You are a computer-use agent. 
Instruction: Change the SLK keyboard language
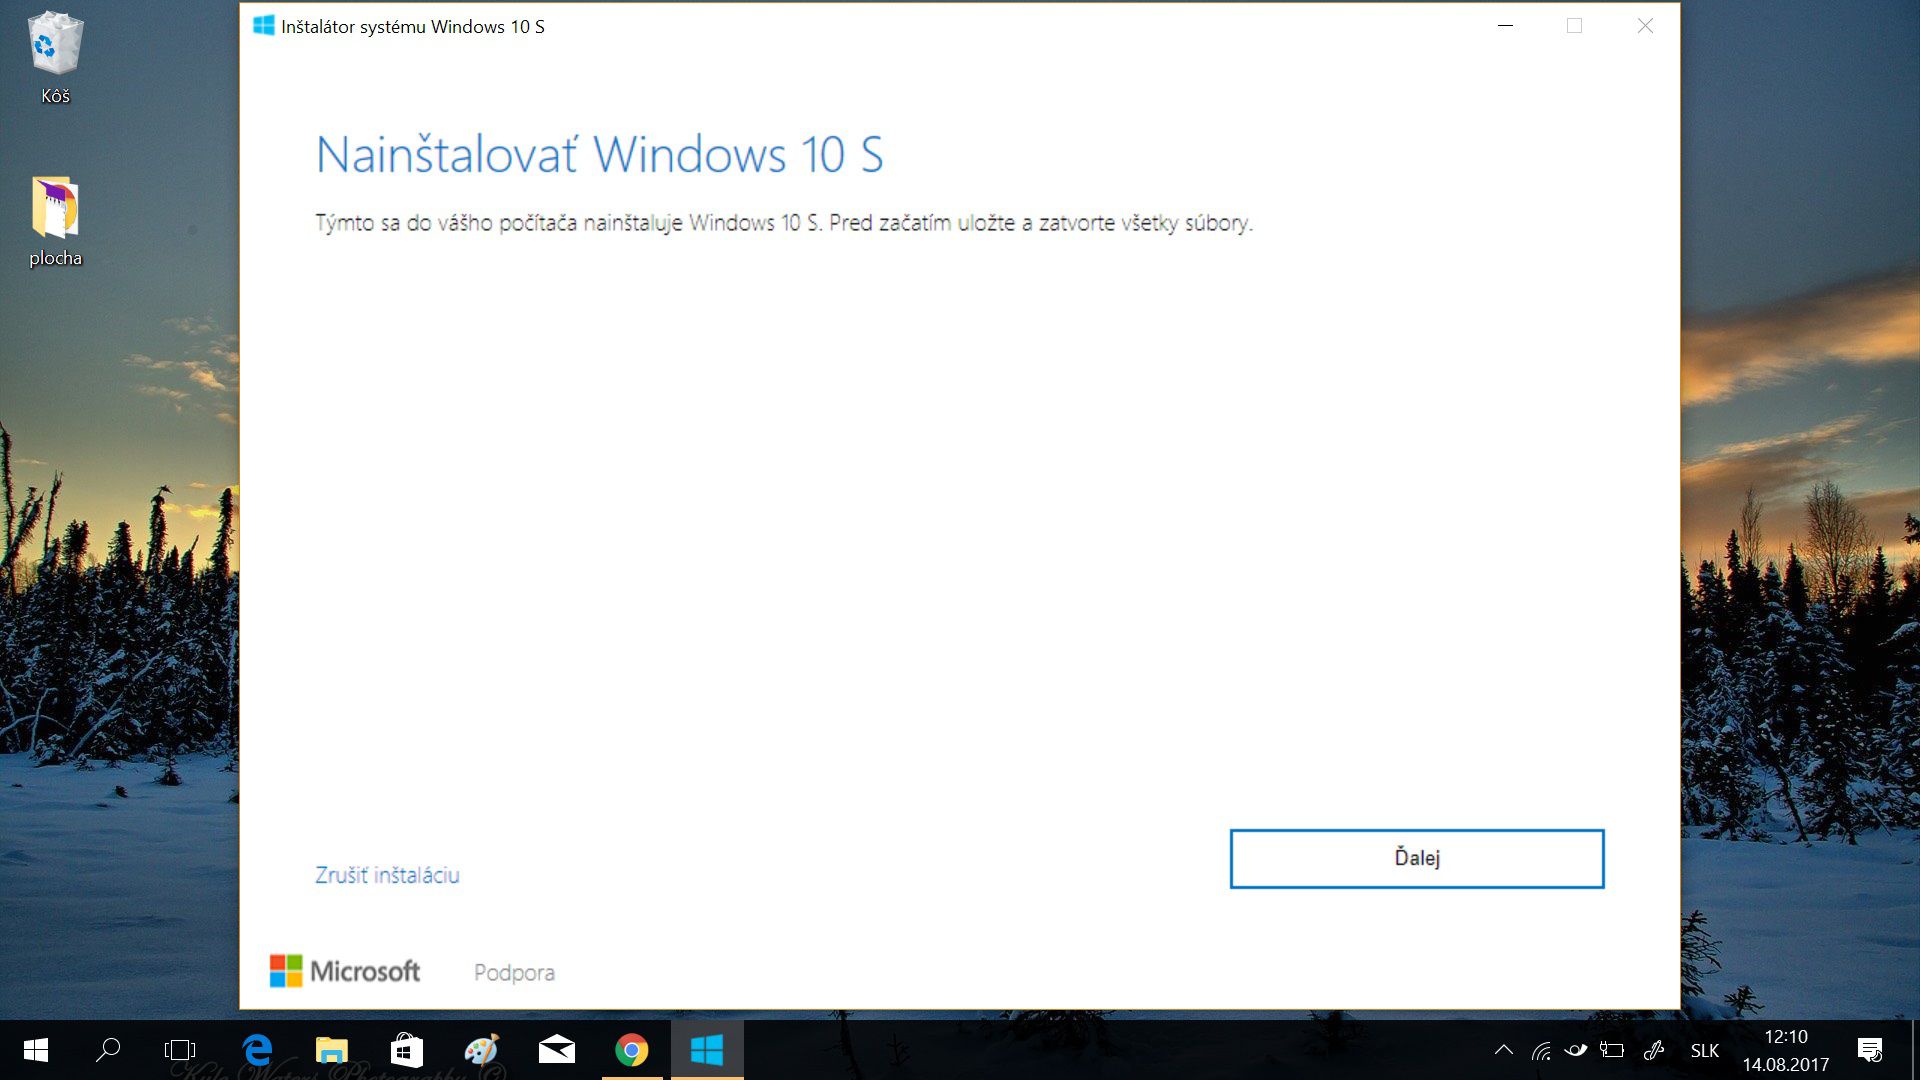point(1705,1050)
